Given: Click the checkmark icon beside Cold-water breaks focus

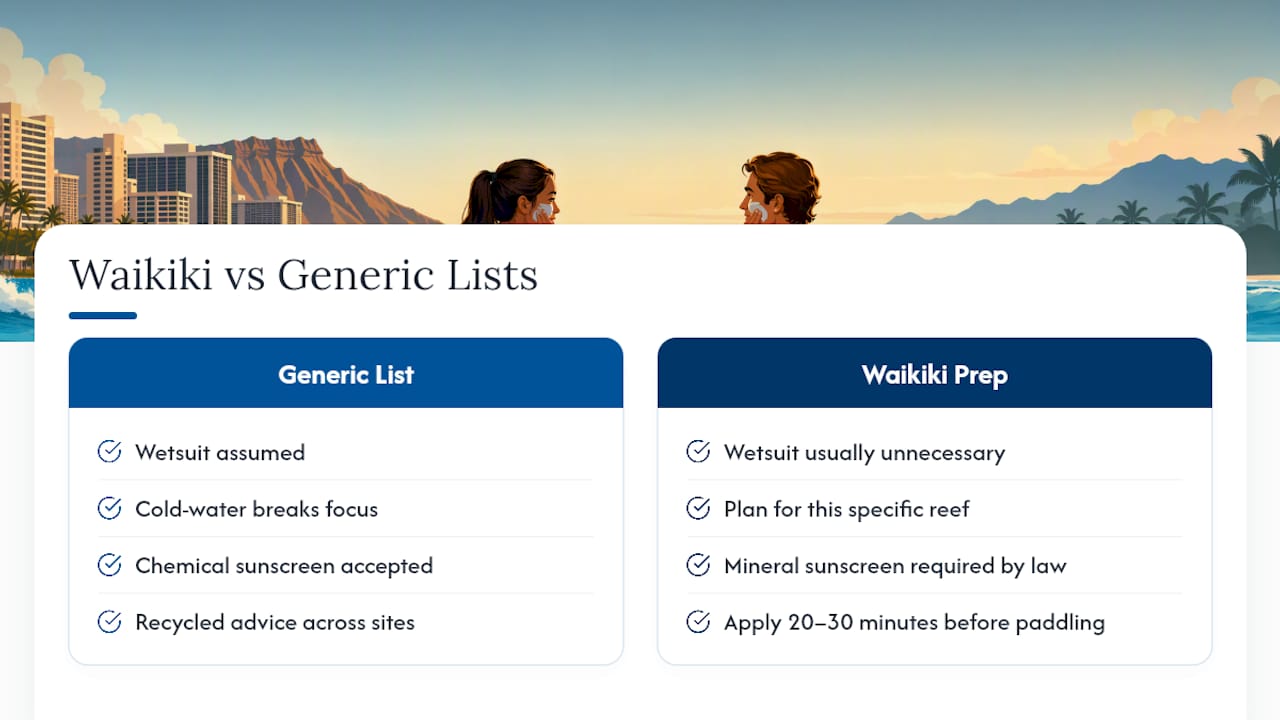Looking at the screenshot, I should point(109,509).
